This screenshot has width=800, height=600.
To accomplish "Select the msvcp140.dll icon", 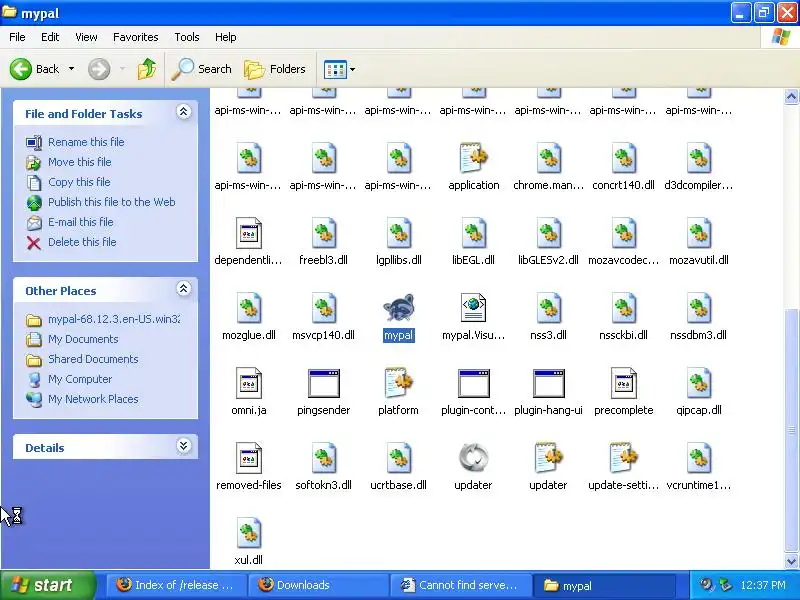I will click(x=323, y=308).
